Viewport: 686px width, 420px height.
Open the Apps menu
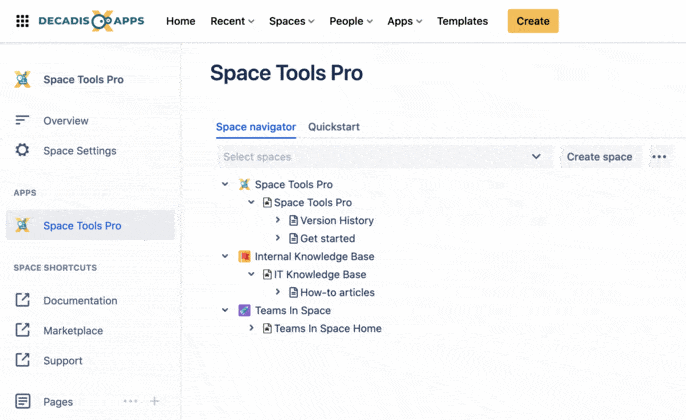[x=405, y=21]
